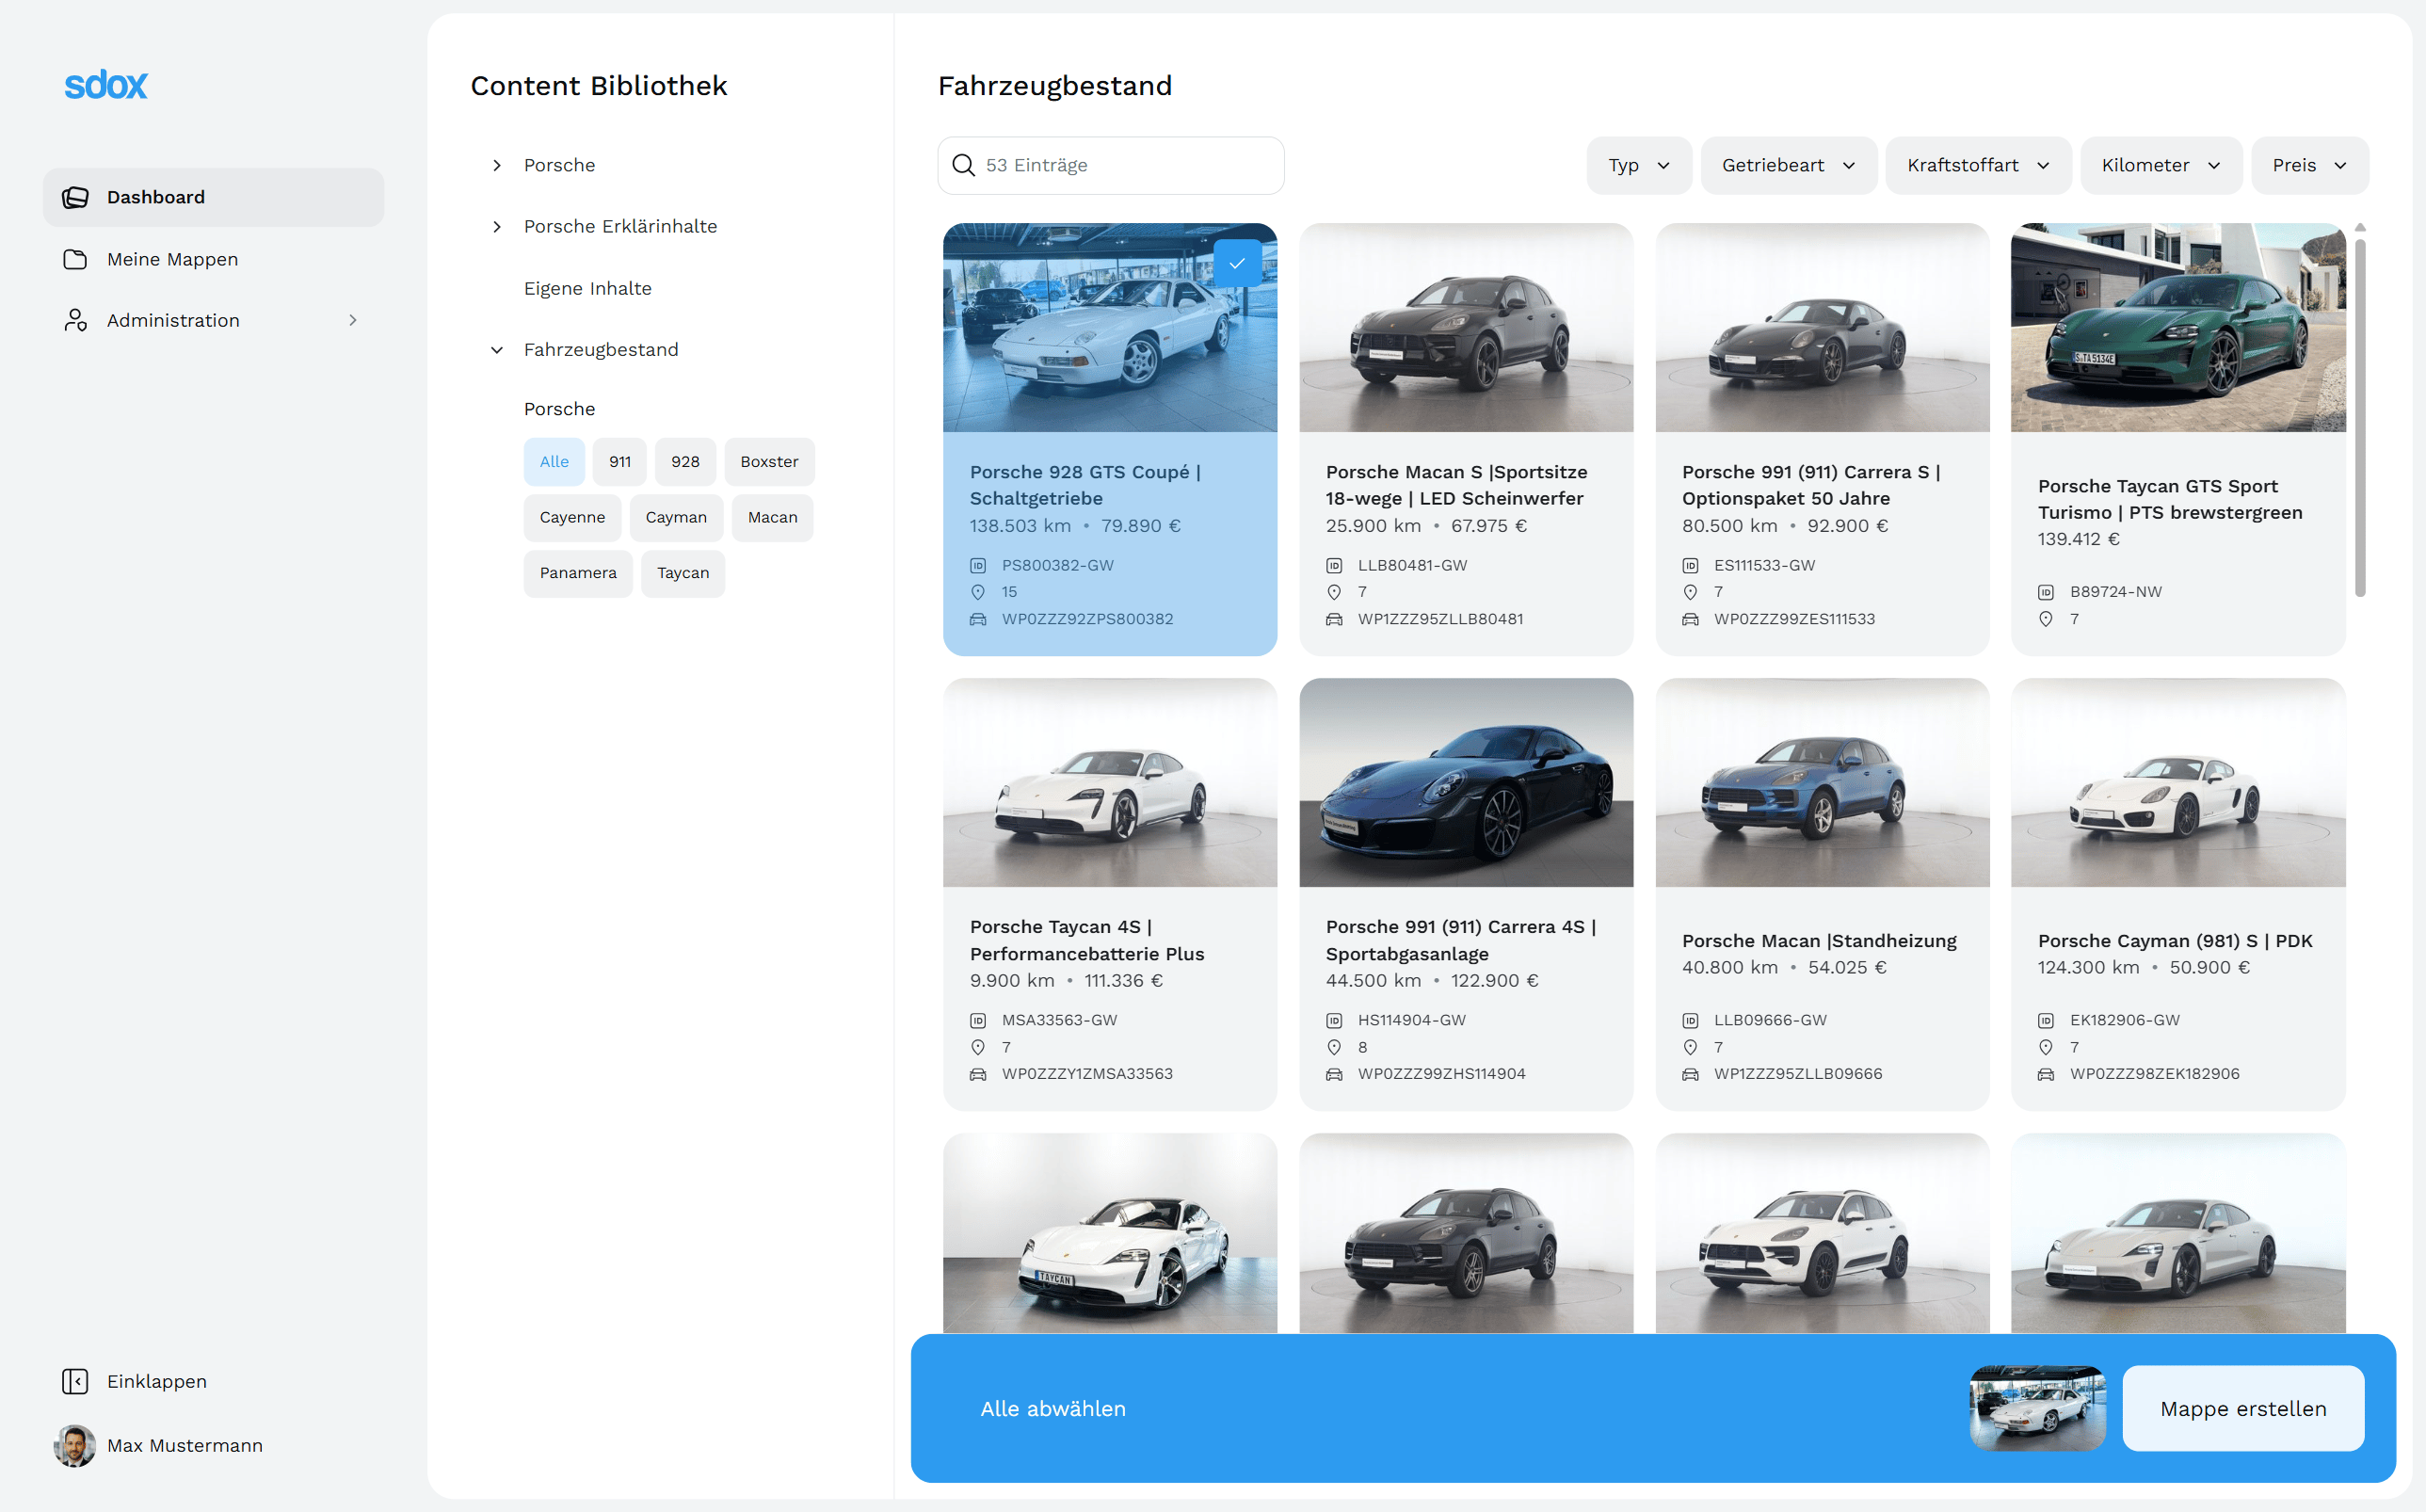The image size is (2426, 1512).
Task: Click the Mappe erstellen button
Action: [x=2243, y=1409]
